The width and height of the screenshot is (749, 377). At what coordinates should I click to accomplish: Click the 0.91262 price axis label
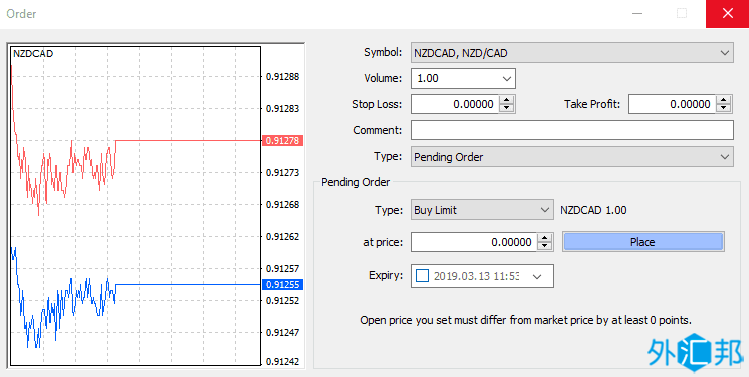click(282, 237)
